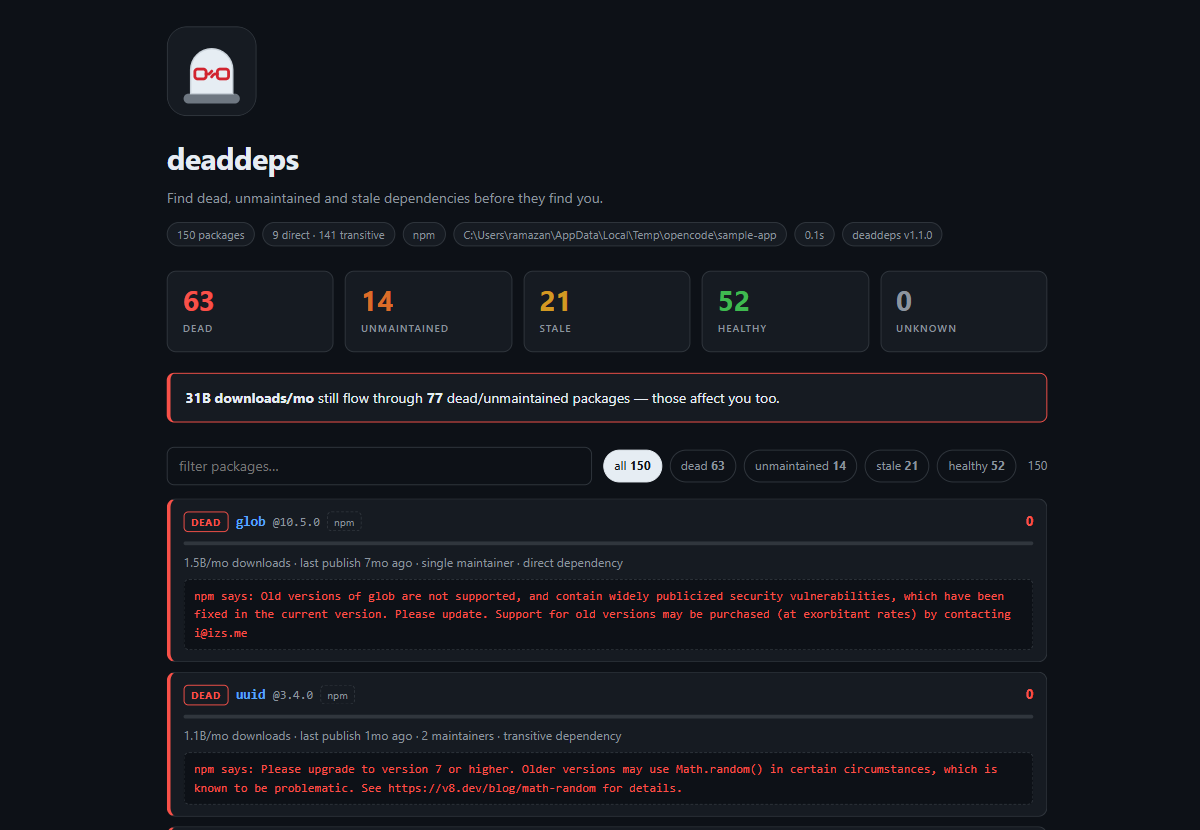The image size is (1200, 830).
Task: Switch to the 'dead 63' filter
Action: tap(703, 466)
